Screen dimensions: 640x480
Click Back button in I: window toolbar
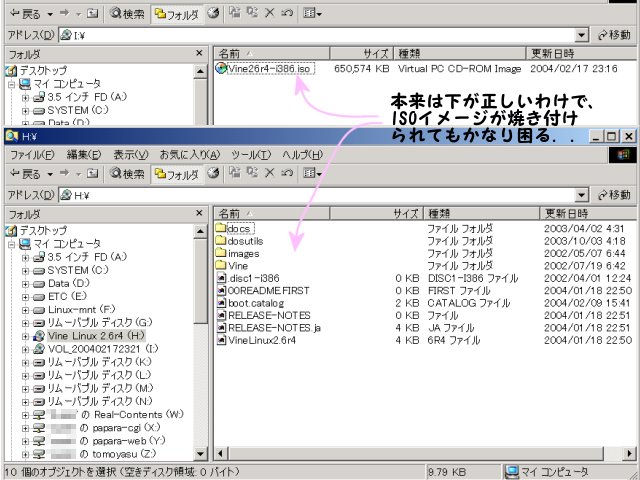(25, 14)
